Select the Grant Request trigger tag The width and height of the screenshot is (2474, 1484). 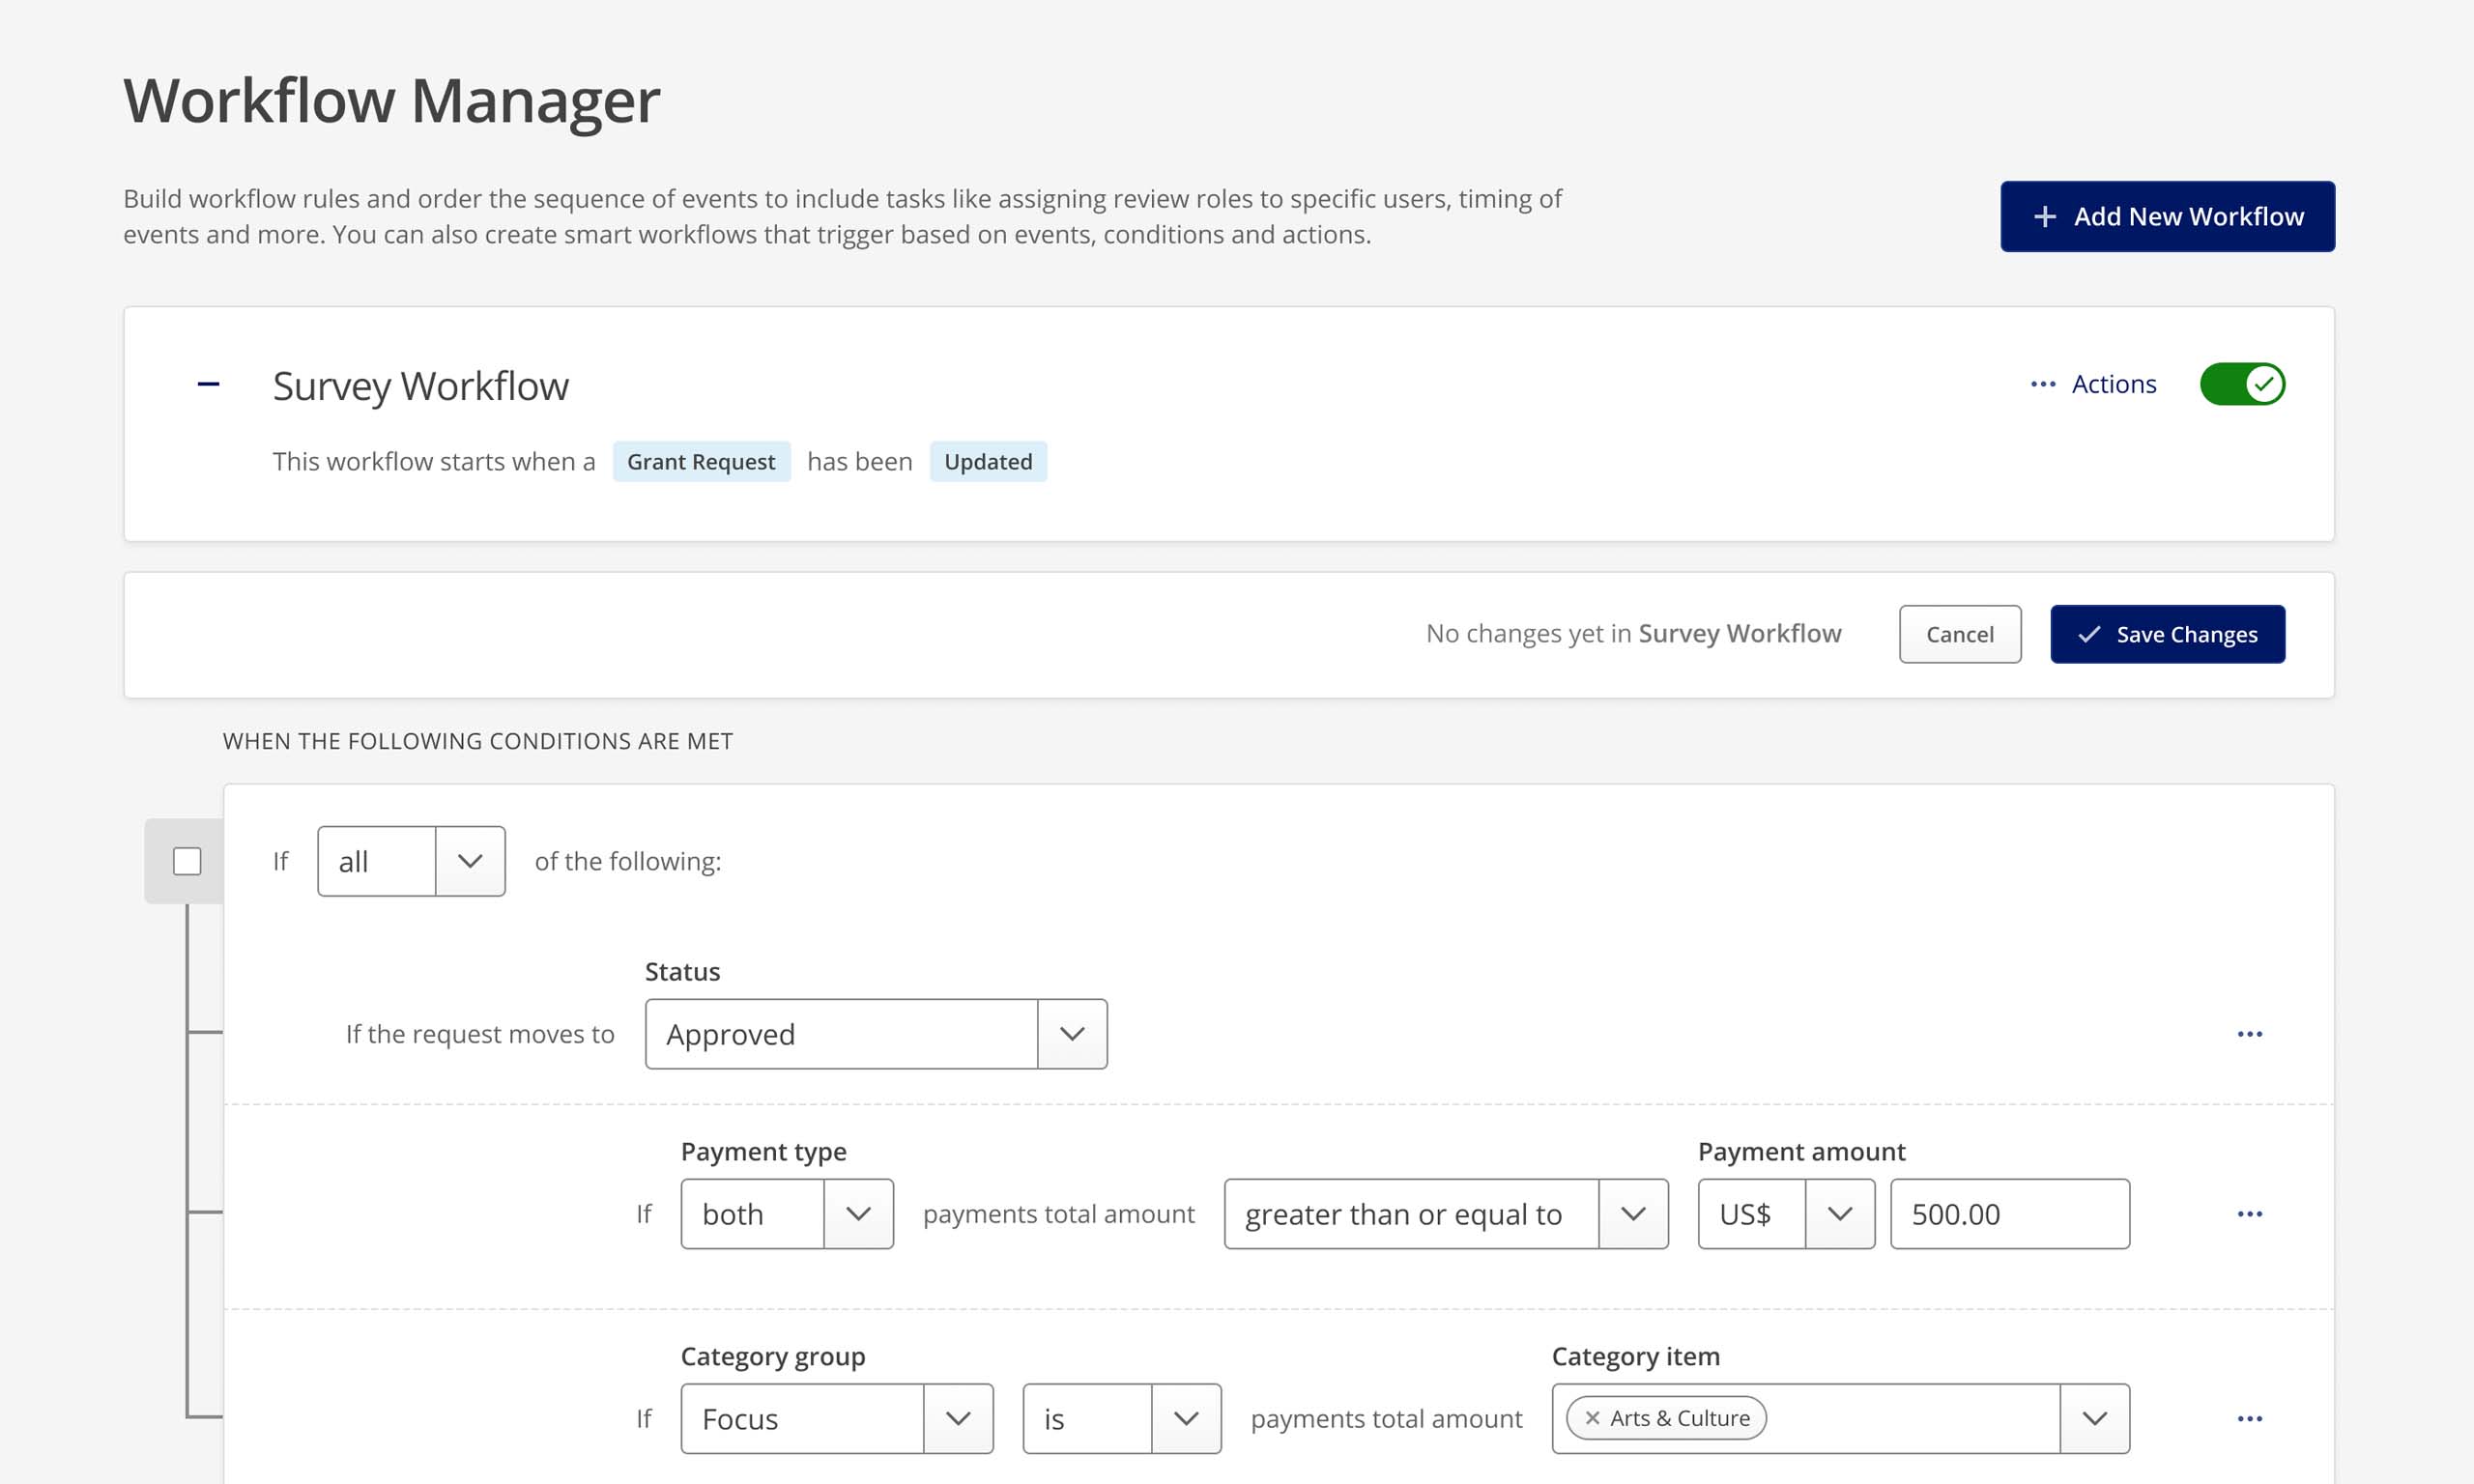coord(701,461)
